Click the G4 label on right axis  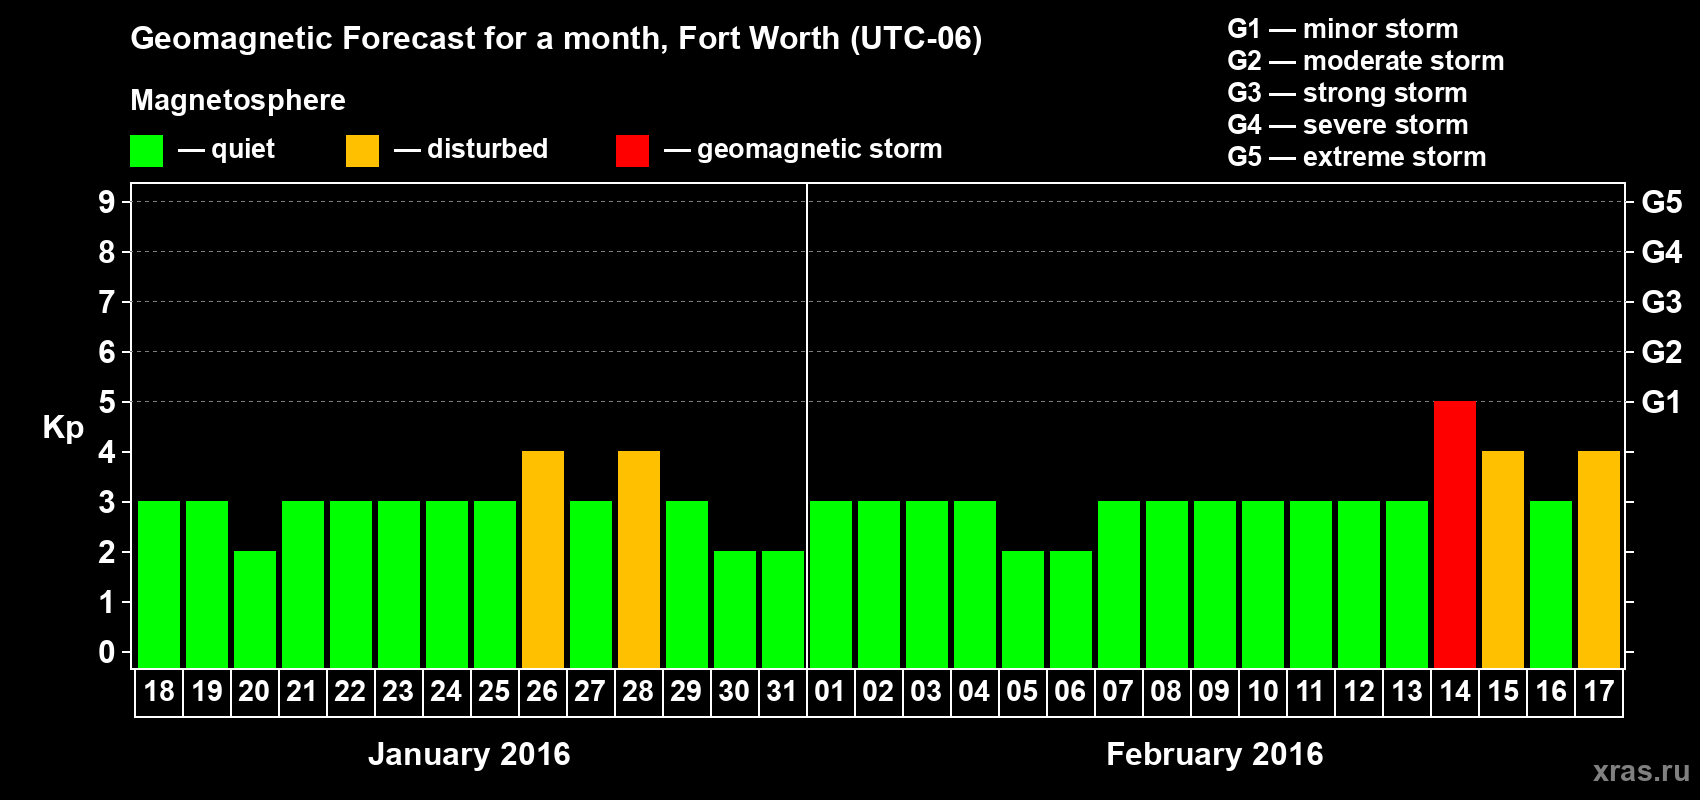[1662, 252]
